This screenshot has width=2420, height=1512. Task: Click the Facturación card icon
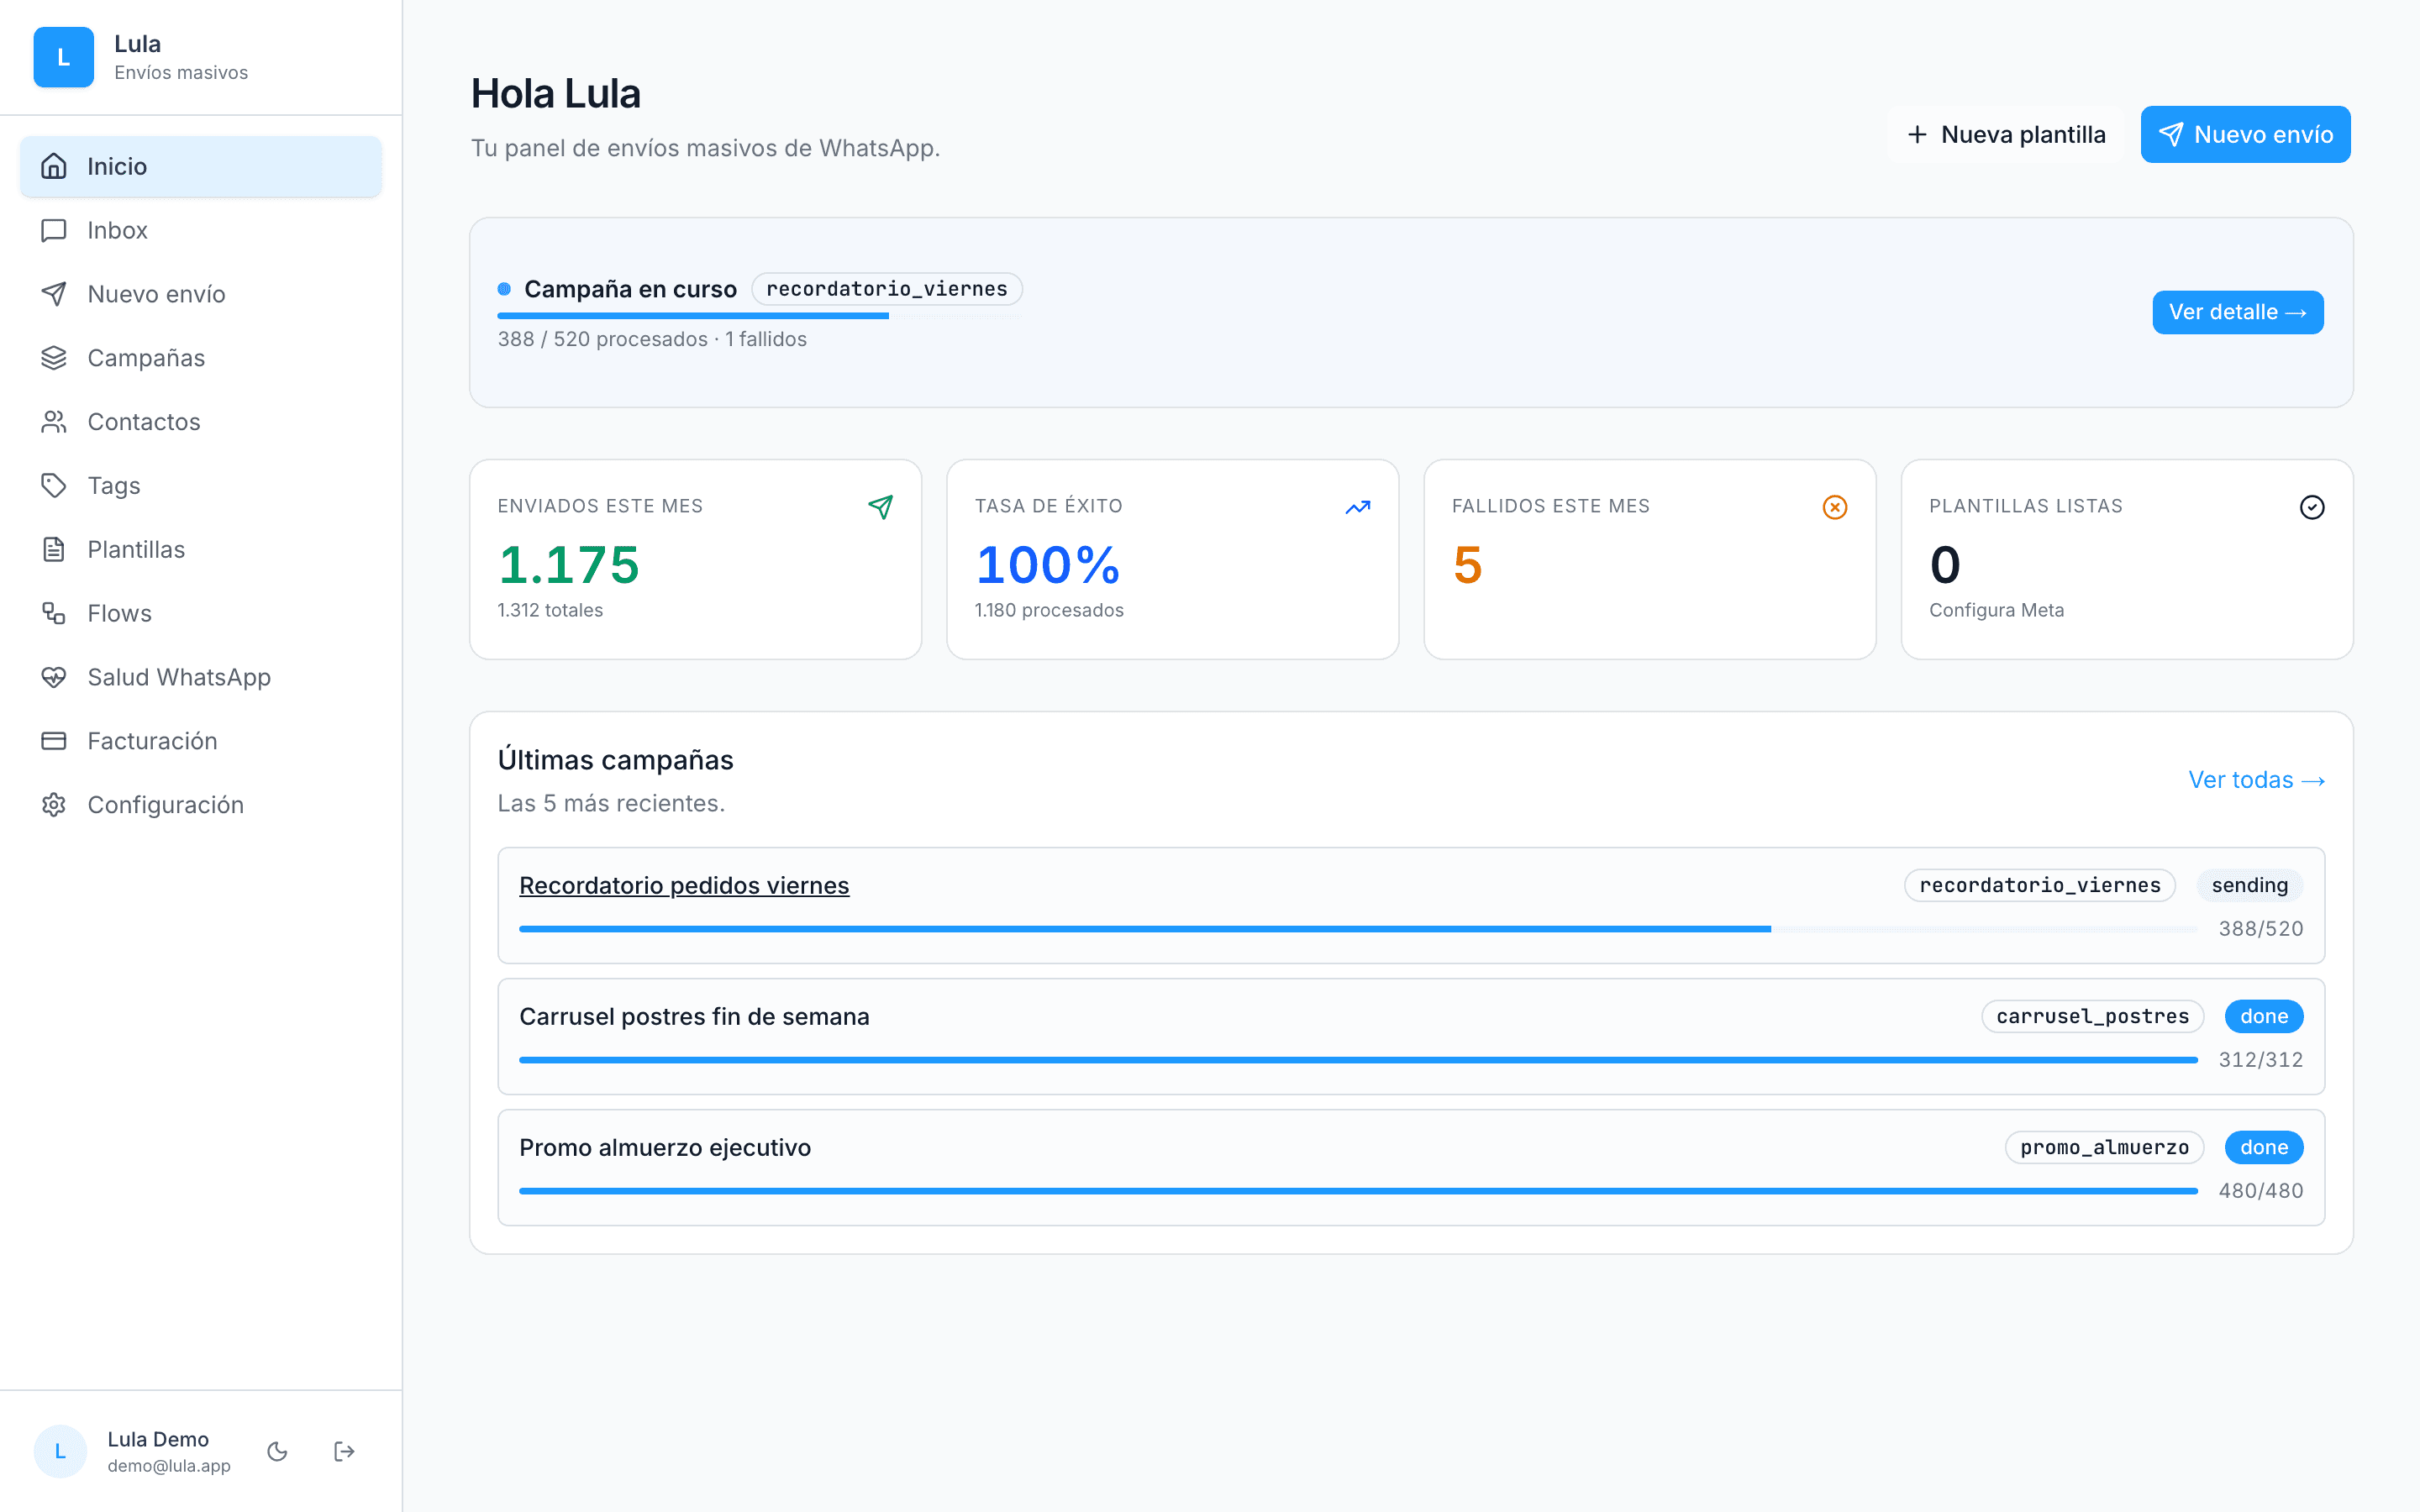pyautogui.click(x=54, y=741)
